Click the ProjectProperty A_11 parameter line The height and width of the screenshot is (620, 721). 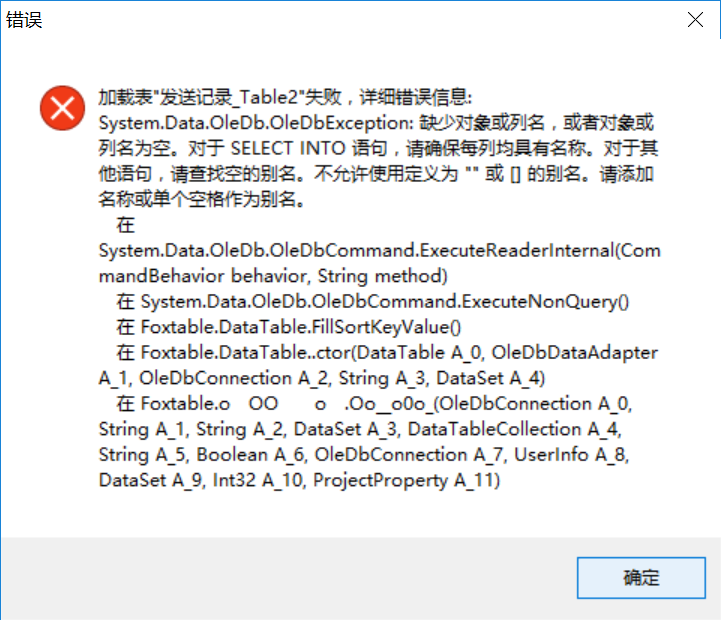(299, 480)
